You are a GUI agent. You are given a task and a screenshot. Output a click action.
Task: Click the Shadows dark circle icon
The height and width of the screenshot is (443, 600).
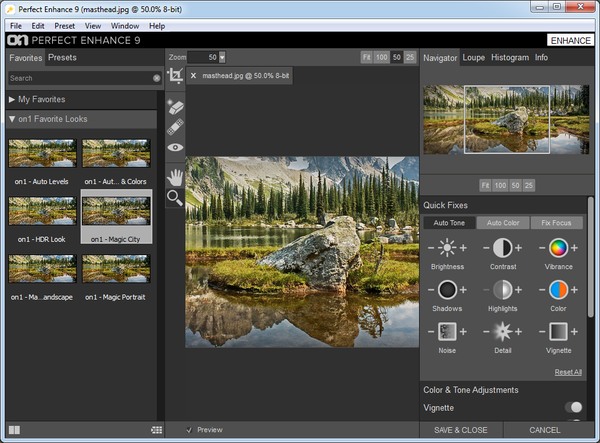coord(447,290)
